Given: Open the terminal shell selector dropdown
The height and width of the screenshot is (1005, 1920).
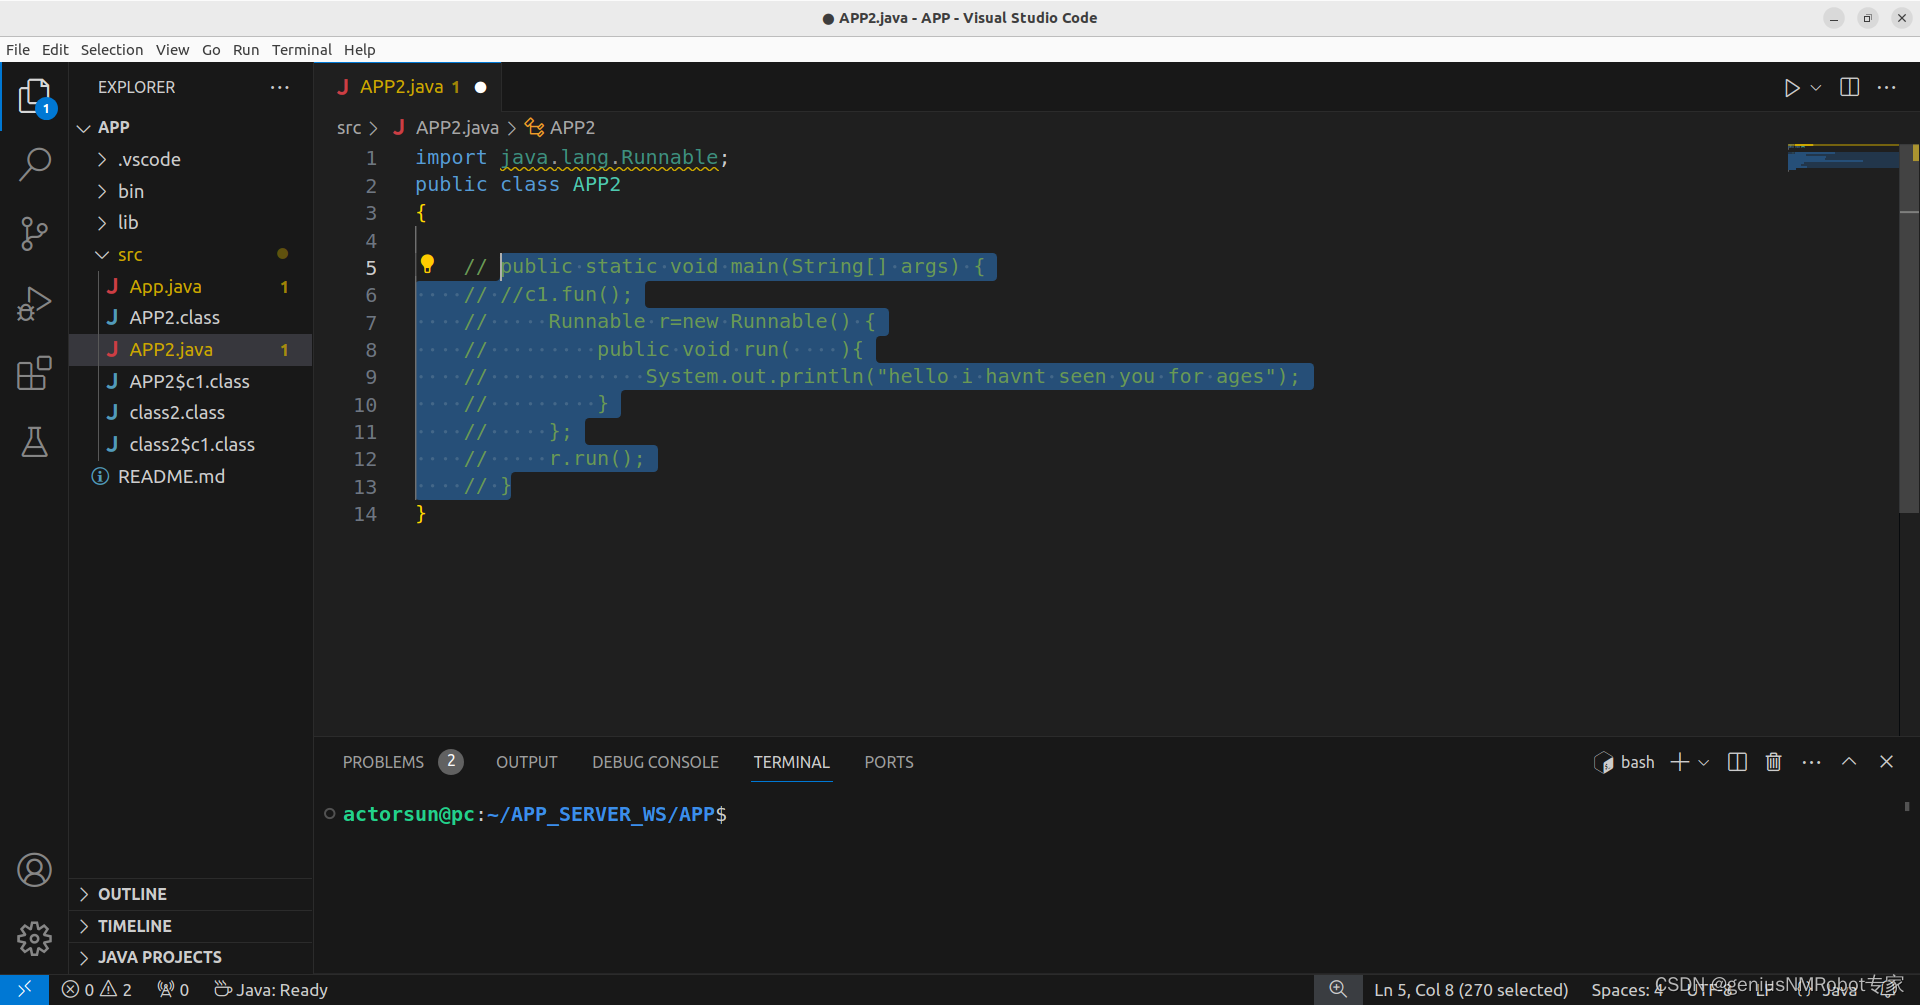Looking at the screenshot, I should (x=1705, y=761).
